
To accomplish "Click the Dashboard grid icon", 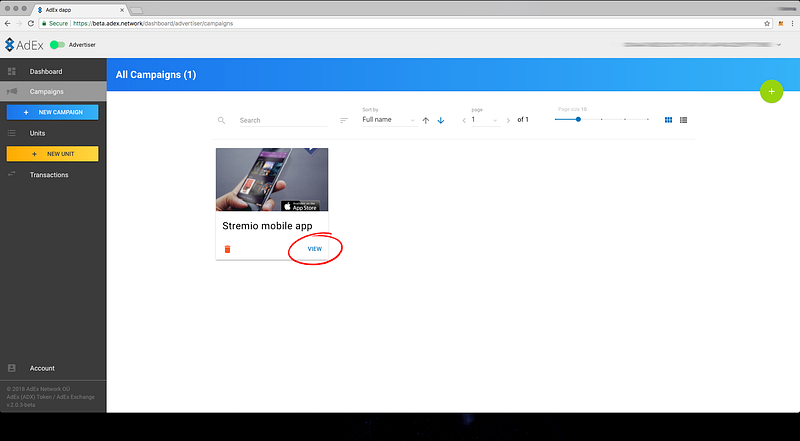I will [12, 71].
